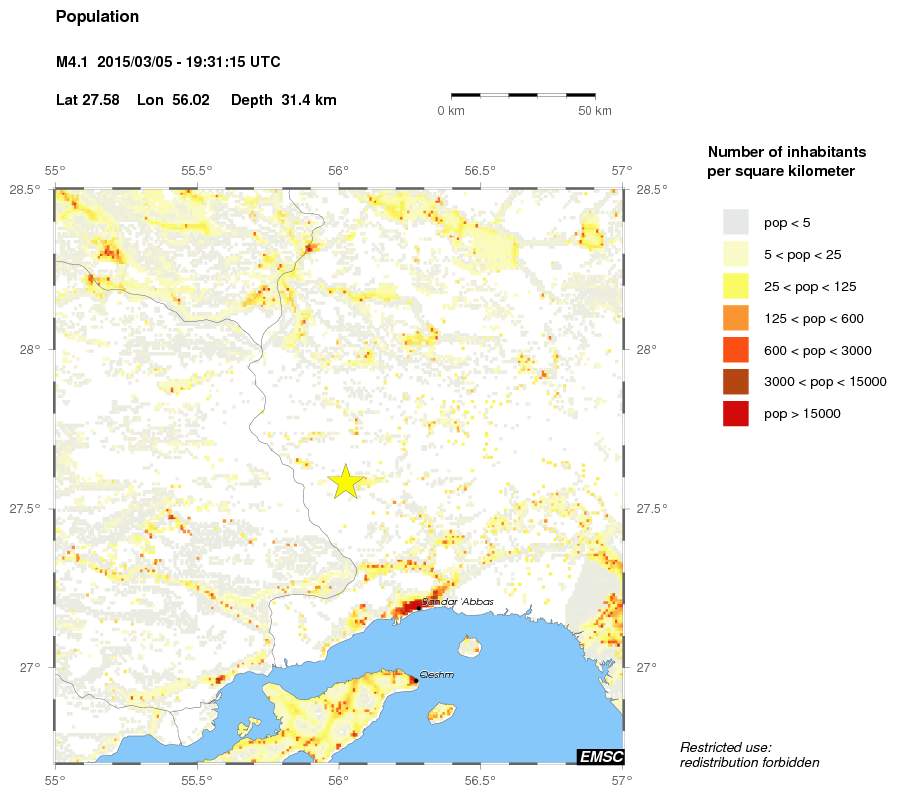Screen dimensions: 897x795
Task: Click the '57°' label on the top axis
Action: [622, 170]
